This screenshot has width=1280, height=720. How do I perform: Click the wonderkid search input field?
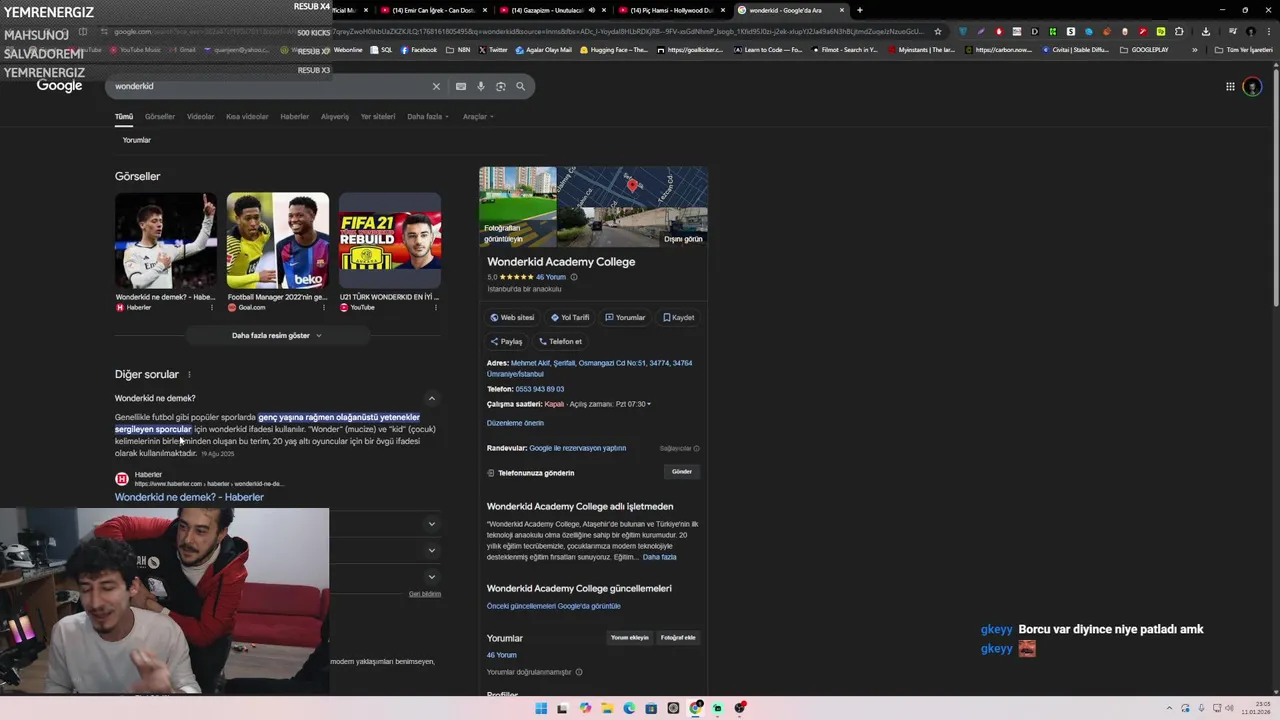pyautogui.click(x=270, y=86)
